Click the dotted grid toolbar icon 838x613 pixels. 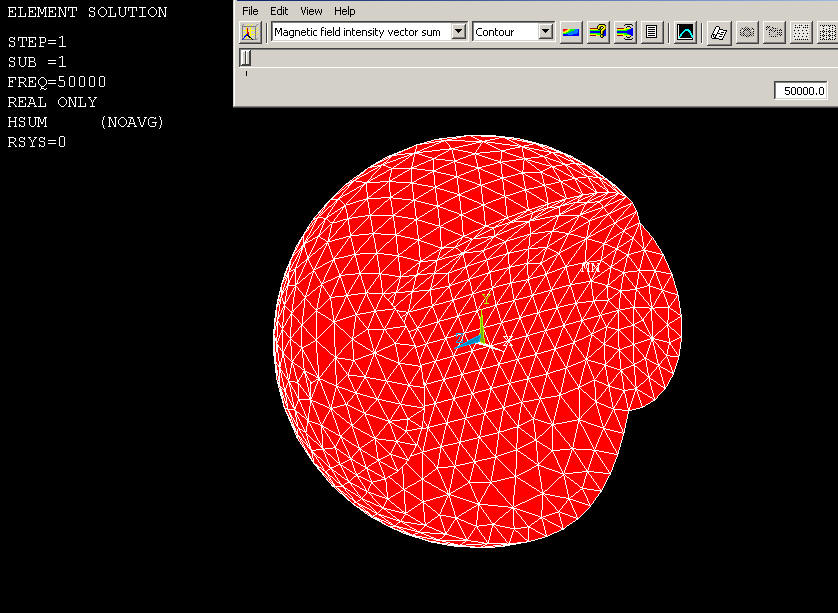click(801, 32)
